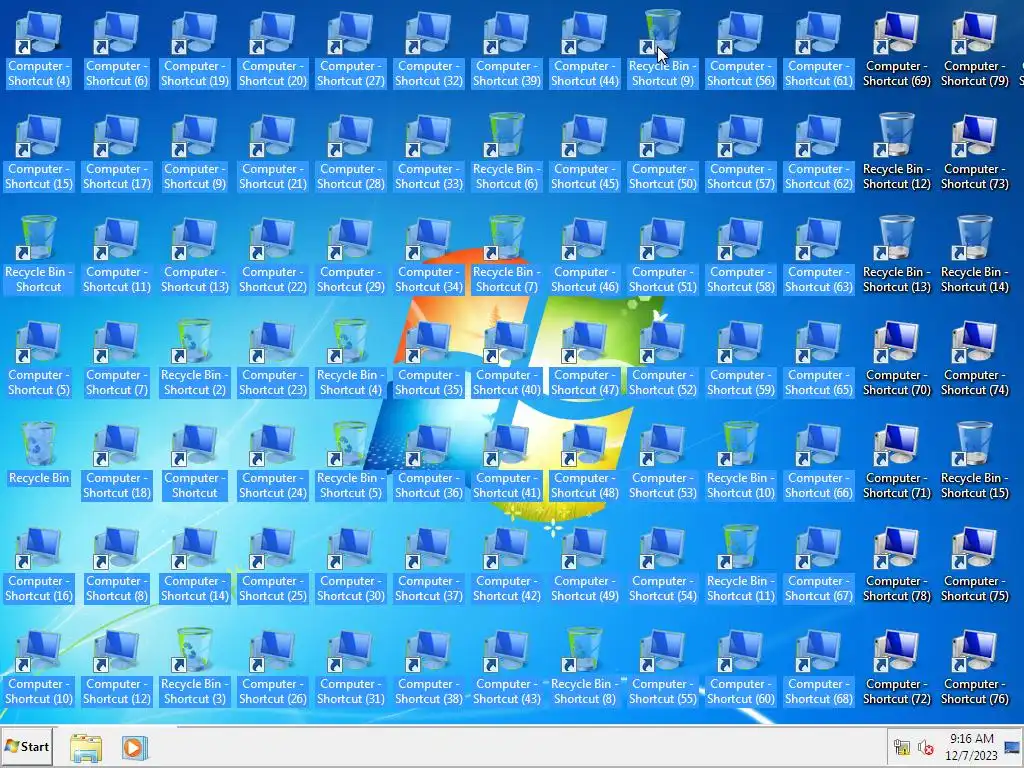
Task: Click Computer - Shortcut (38) icon
Action: [428, 669]
